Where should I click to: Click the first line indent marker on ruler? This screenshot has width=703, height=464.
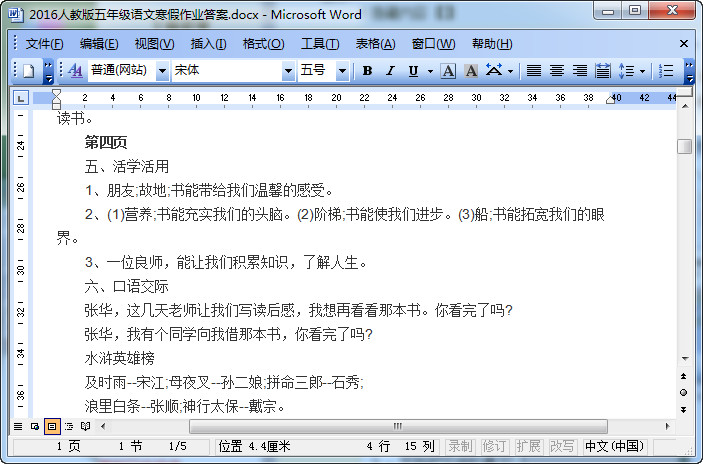[x=56, y=93]
